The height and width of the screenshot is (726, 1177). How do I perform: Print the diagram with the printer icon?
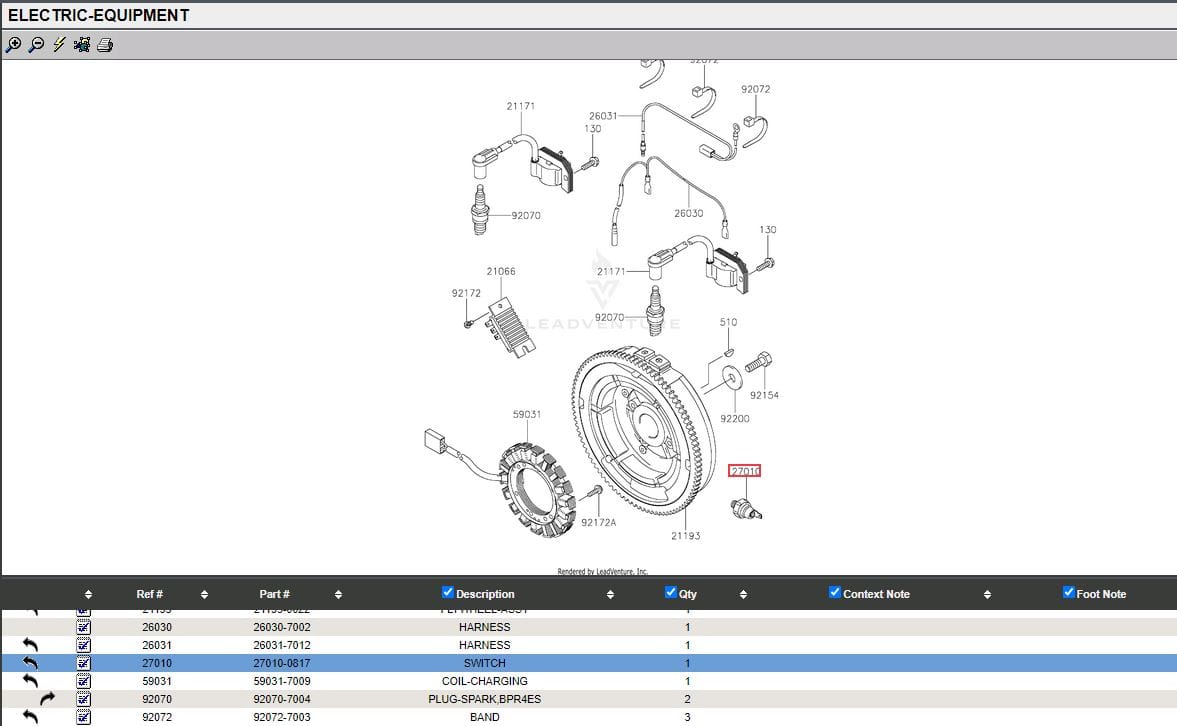tap(105, 45)
